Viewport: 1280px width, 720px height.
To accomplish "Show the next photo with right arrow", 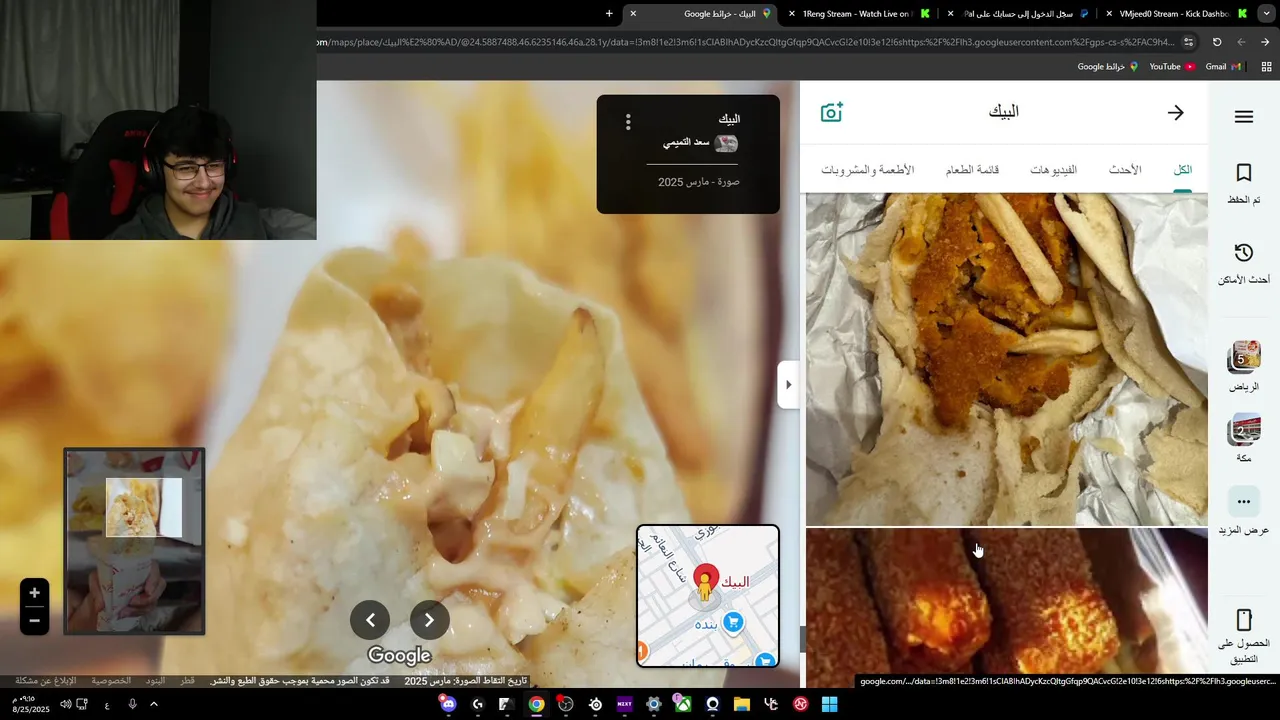I will pyautogui.click(x=429, y=620).
